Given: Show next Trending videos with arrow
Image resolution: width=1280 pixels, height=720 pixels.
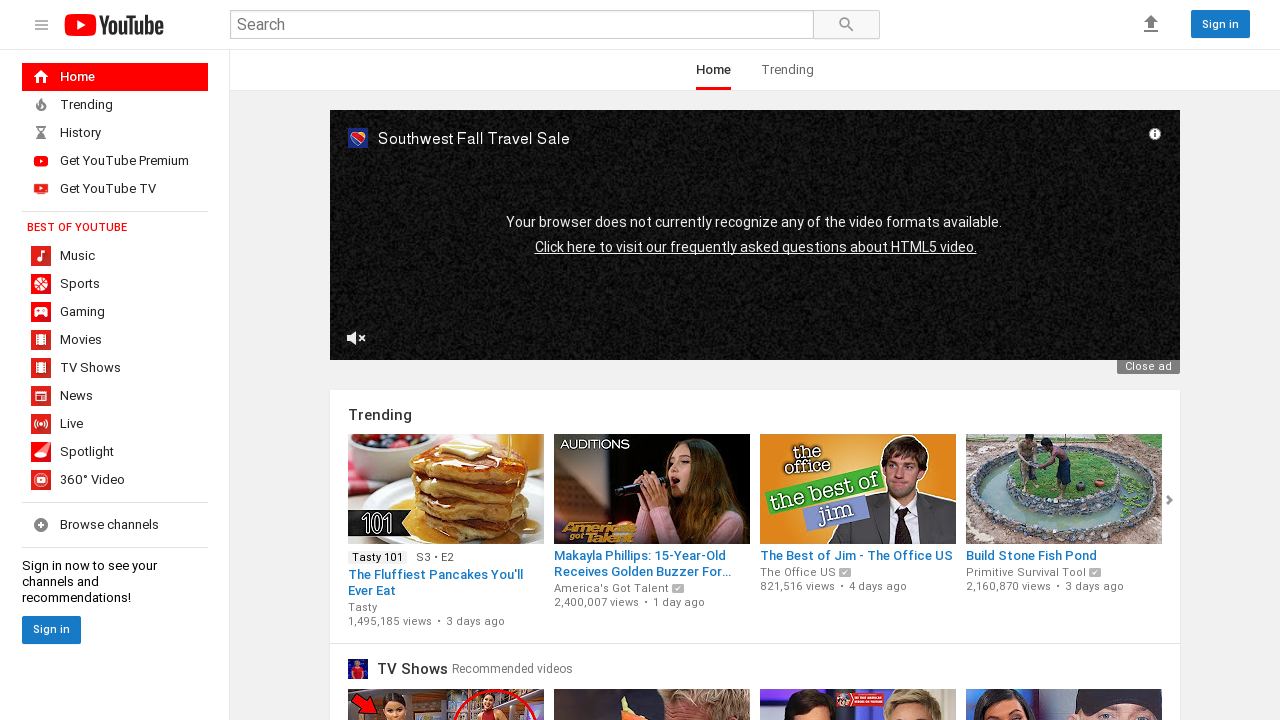Looking at the screenshot, I should pos(1169,500).
